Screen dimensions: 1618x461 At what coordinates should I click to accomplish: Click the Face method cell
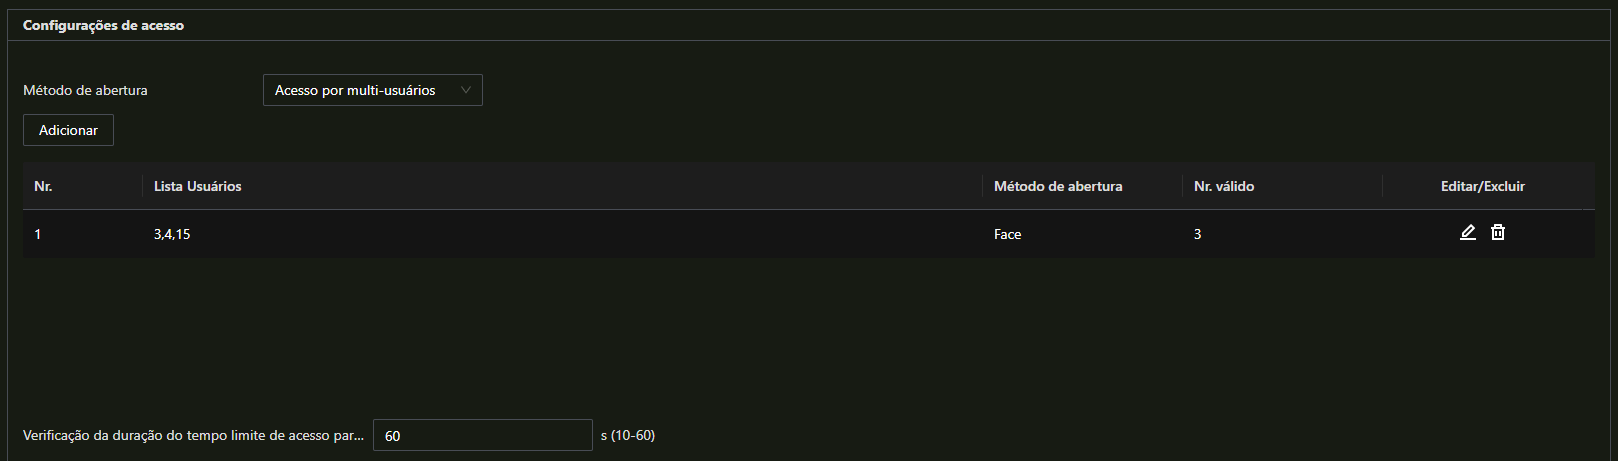click(1008, 234)
